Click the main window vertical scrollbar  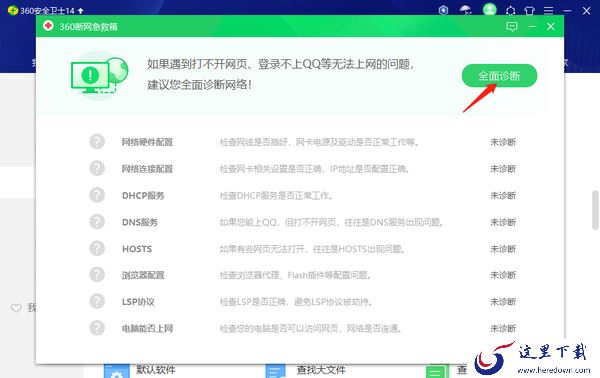(595, 210)
